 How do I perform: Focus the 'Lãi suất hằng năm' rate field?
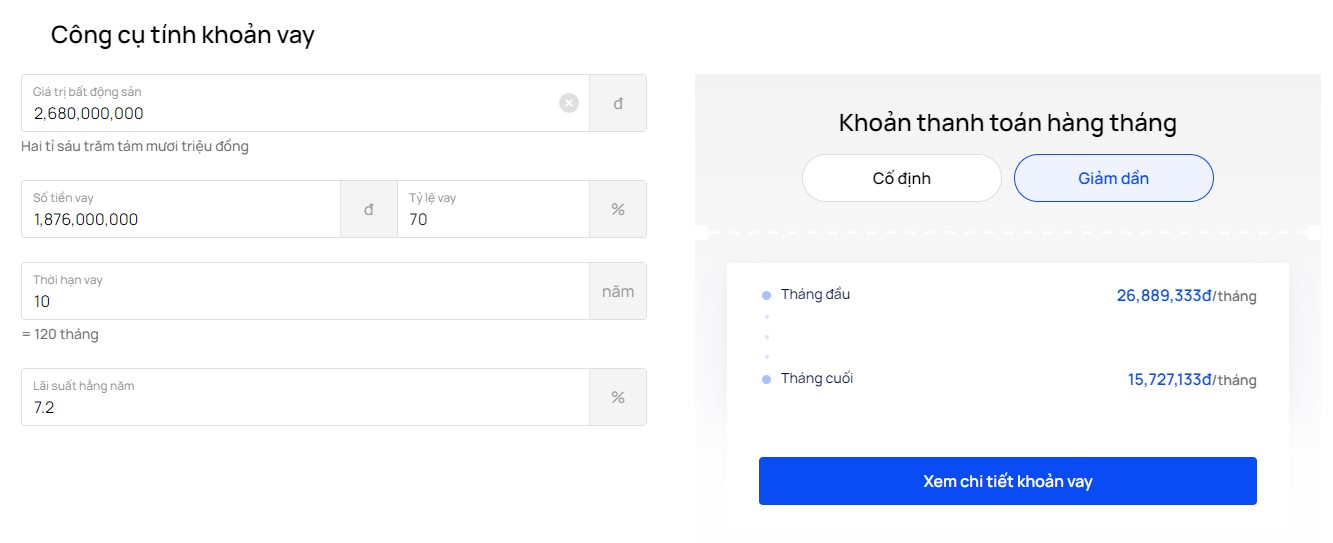coord(305,397)
